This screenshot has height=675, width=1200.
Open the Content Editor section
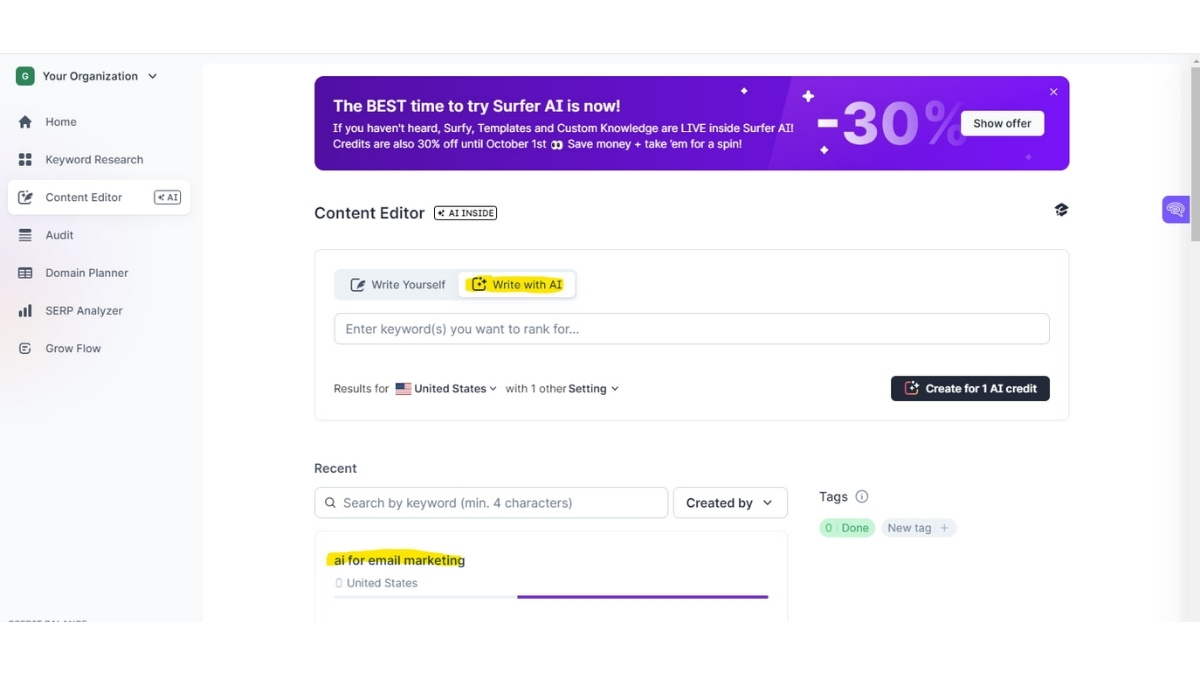pos(82,197)
